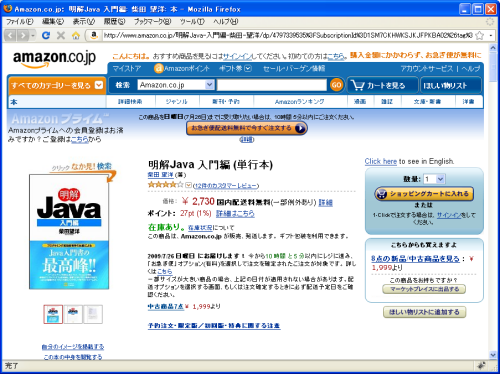The image size is (500, 374).
Task: Open the 中古商品7点 link
Action: click(166, 306)
